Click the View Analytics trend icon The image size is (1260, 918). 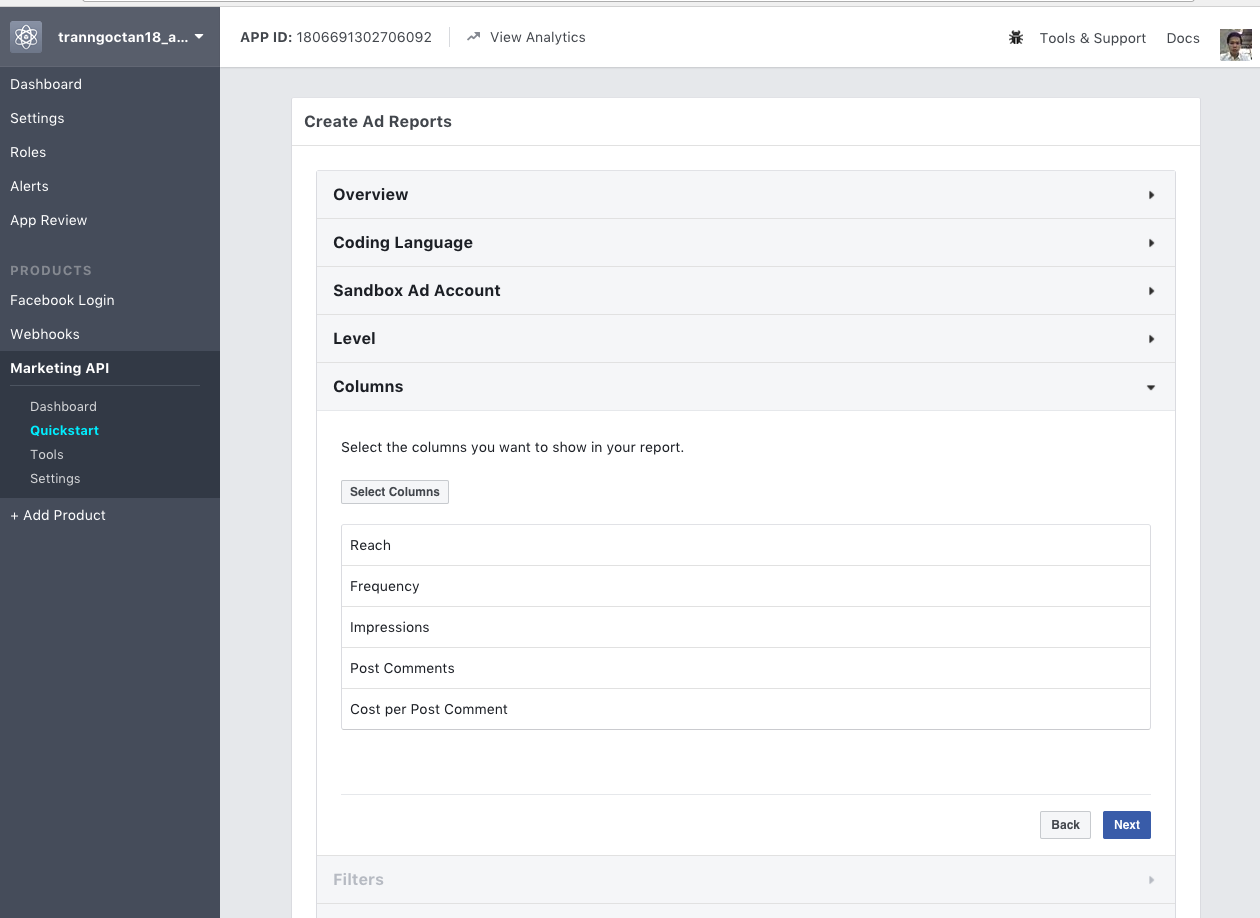pyautogui.click(x=474, y=37)
